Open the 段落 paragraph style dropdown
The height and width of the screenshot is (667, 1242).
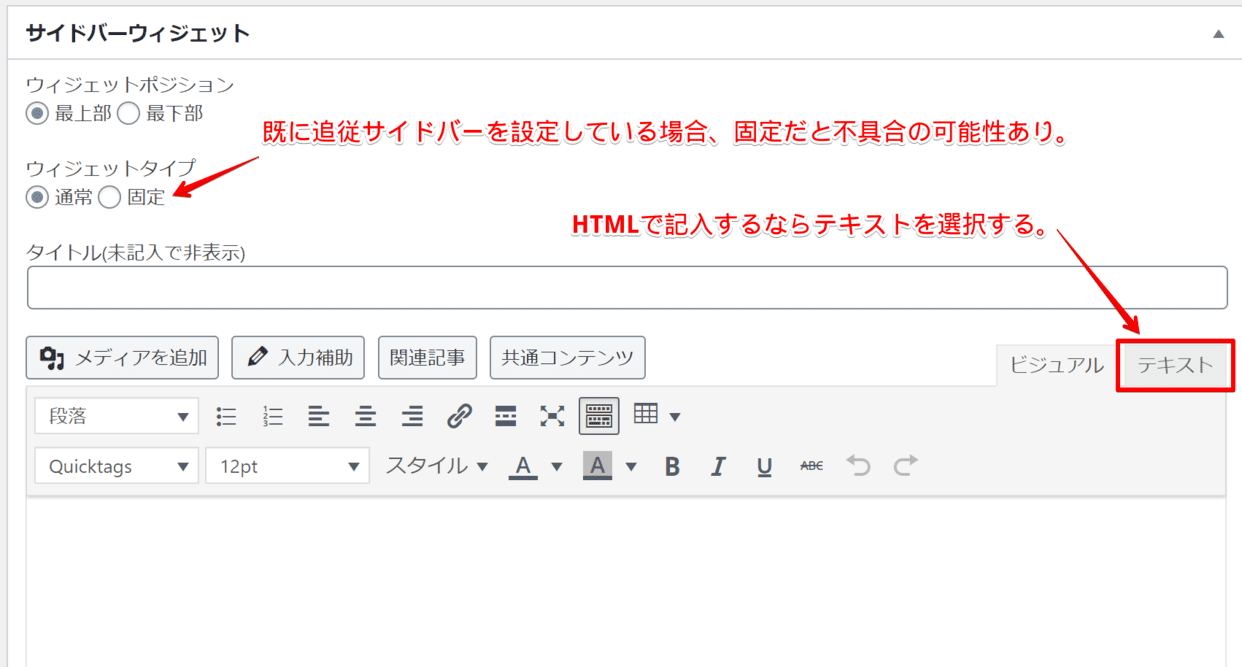tap(116, 415)
